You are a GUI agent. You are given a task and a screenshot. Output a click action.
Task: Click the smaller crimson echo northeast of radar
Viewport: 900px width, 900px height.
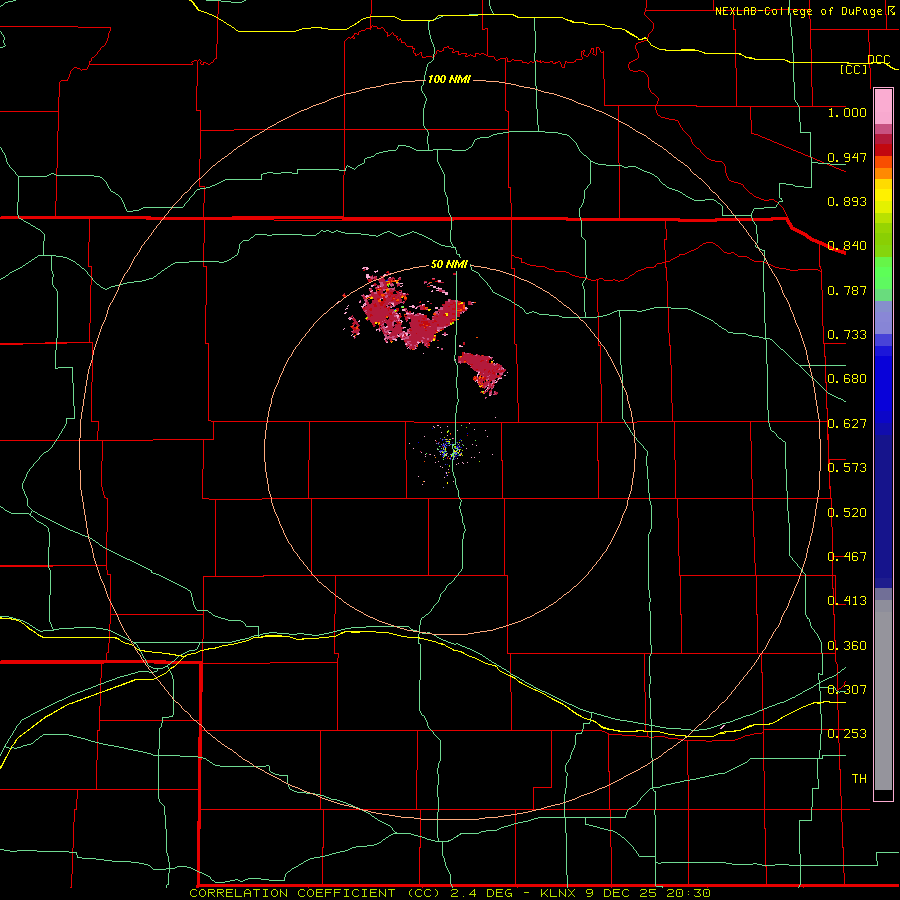(483, 373)
